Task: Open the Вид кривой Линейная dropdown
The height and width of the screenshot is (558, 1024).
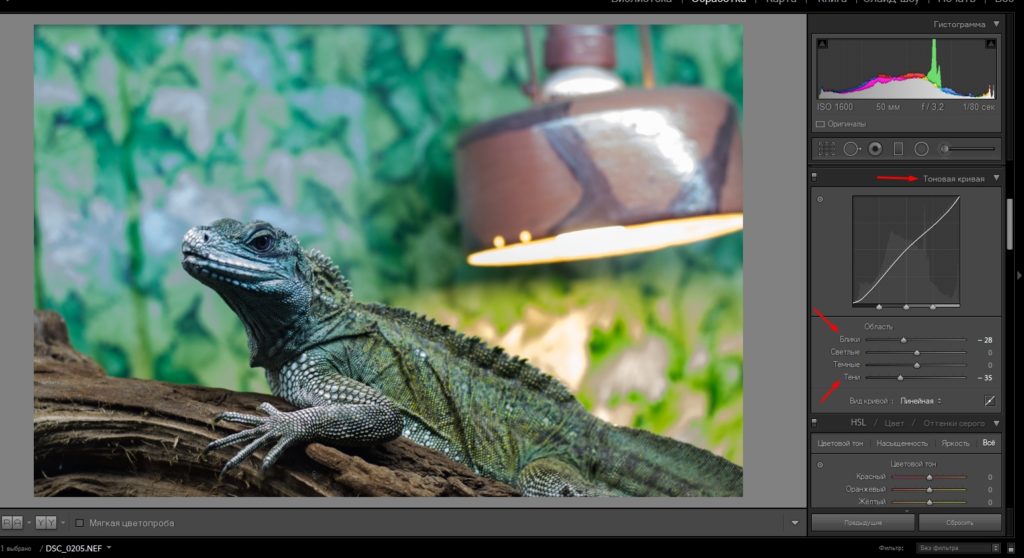Action: pos(922,401)
